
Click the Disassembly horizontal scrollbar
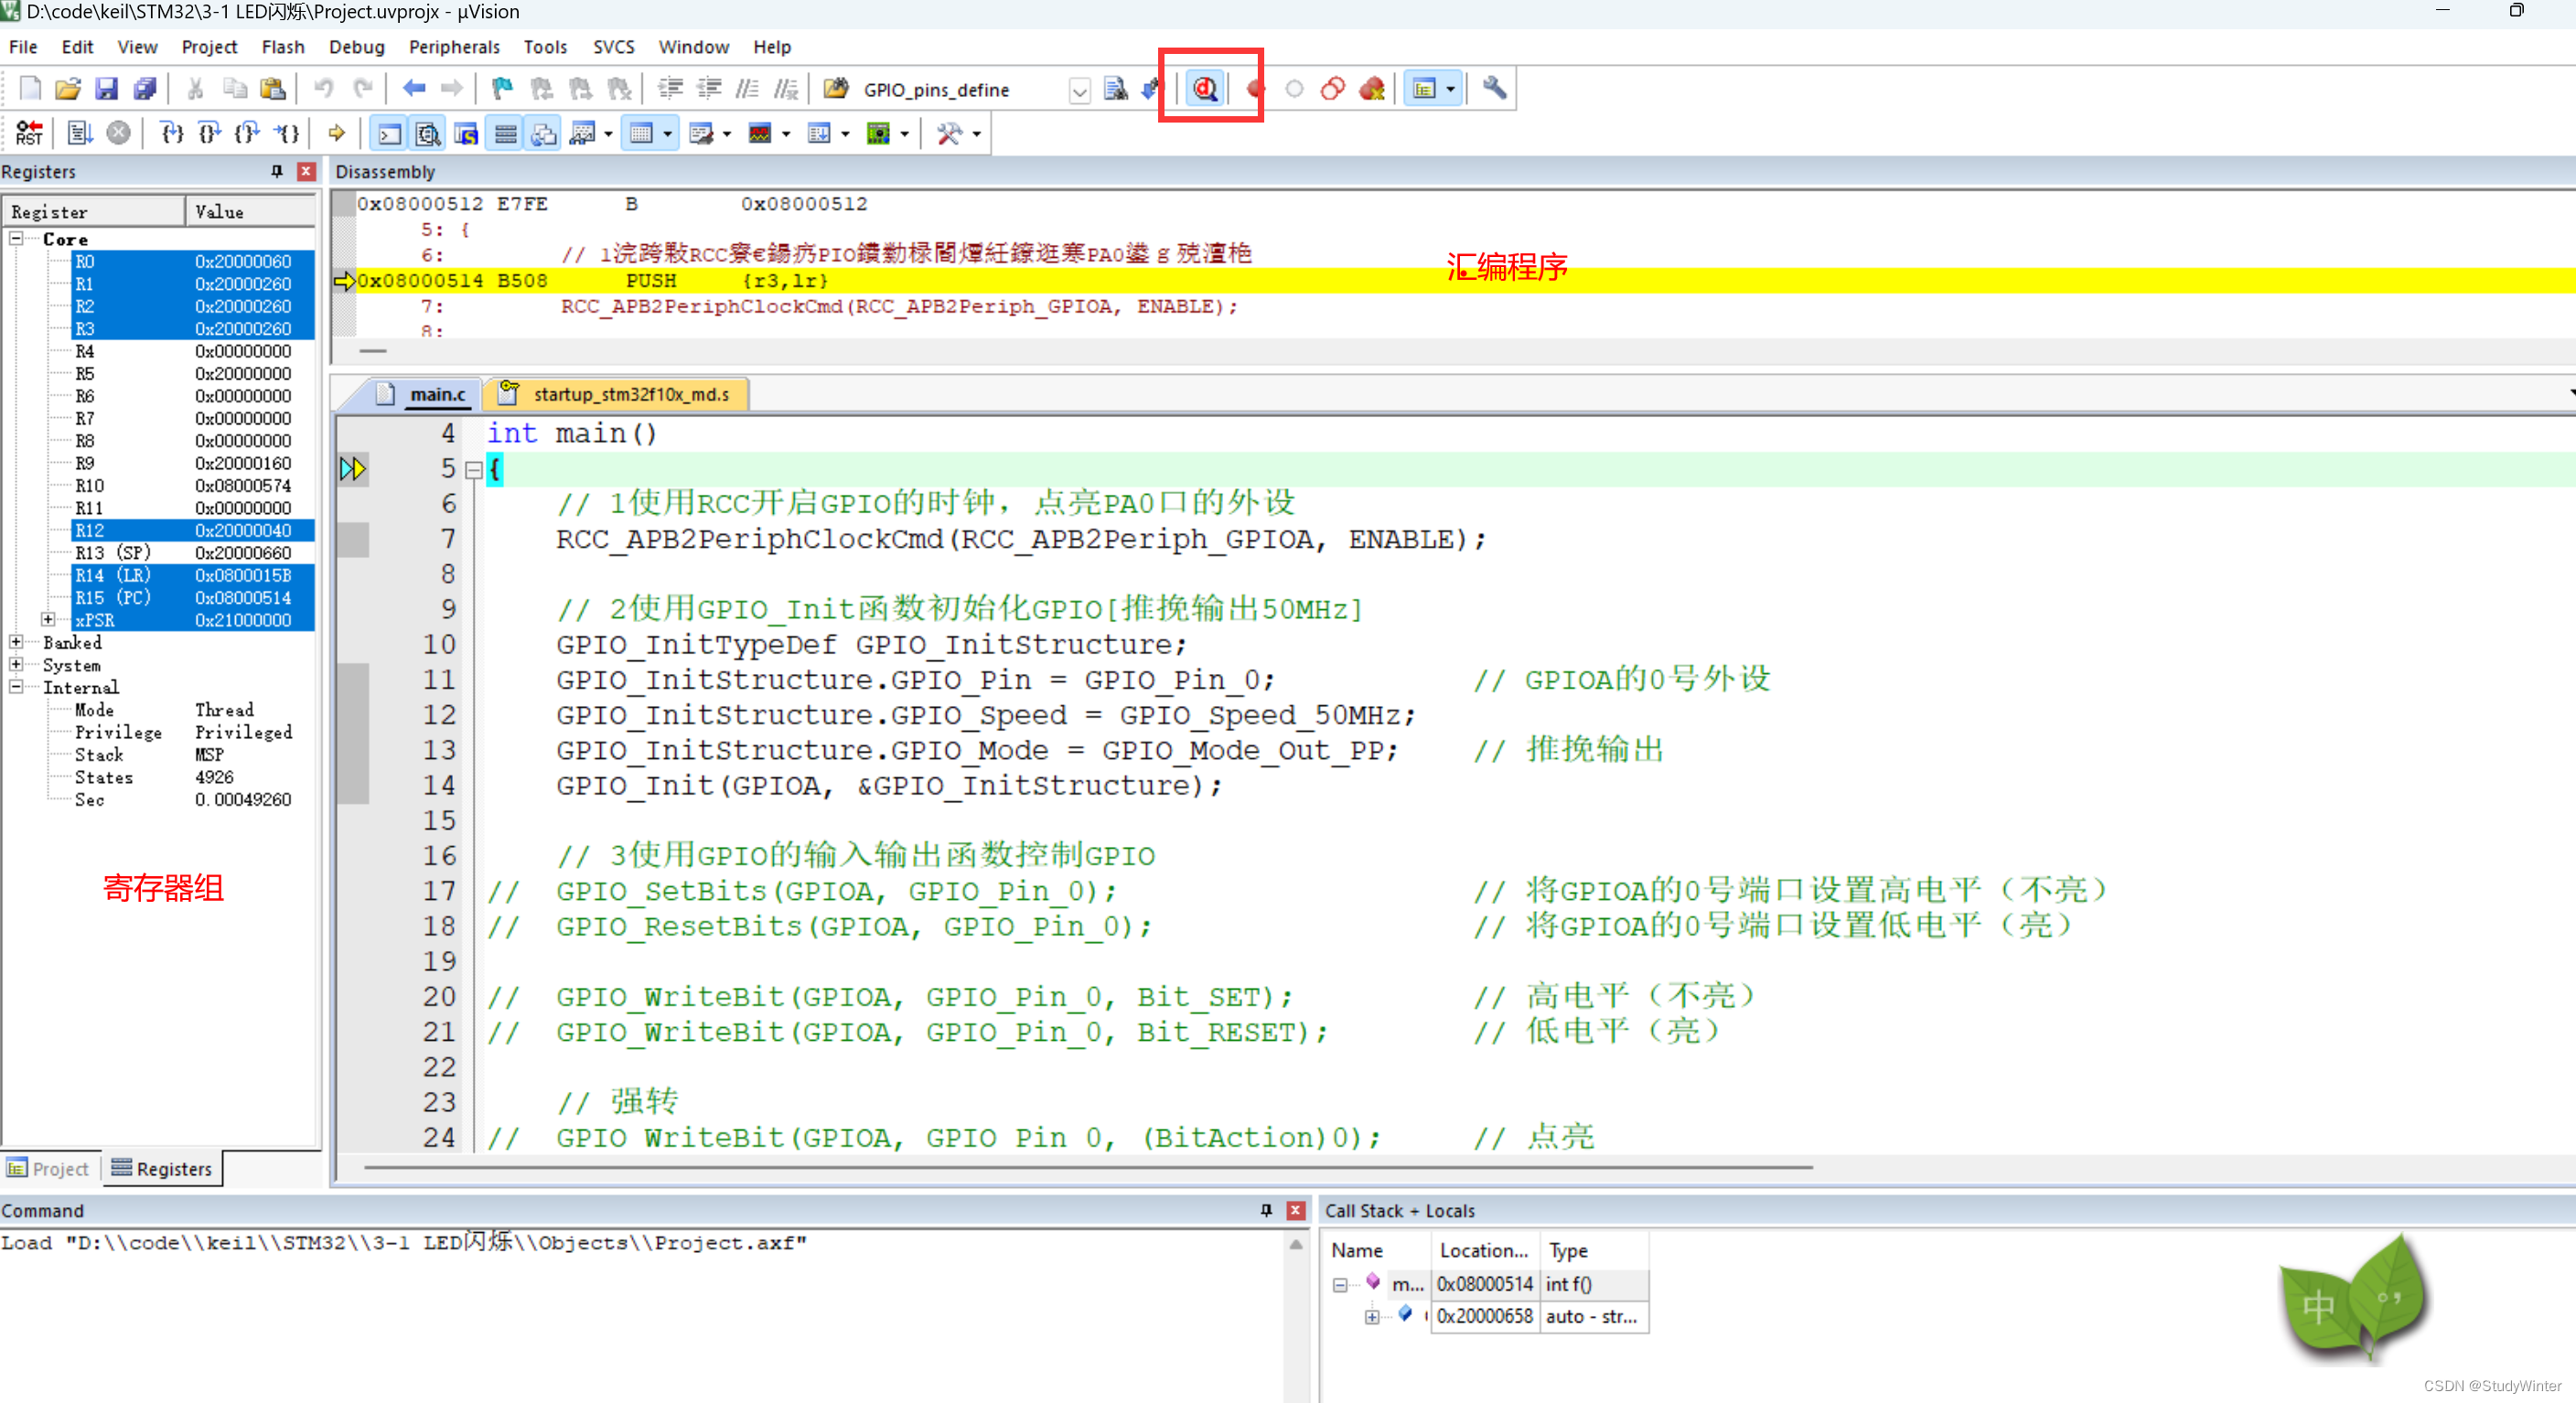point(373,351)
